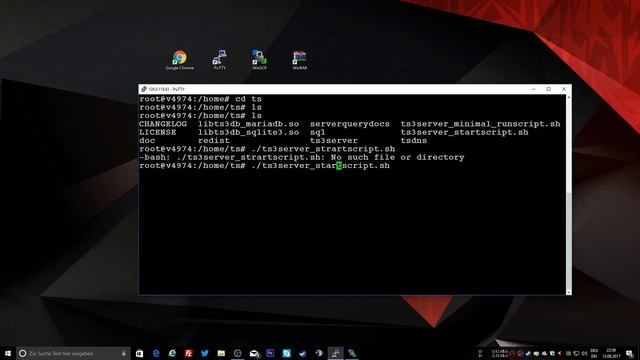The width and height of the screenshot is (640, 360).
Task: Open the blue checkmark app in taskbar
Action: pyautogui.click(x=303, y=353)
